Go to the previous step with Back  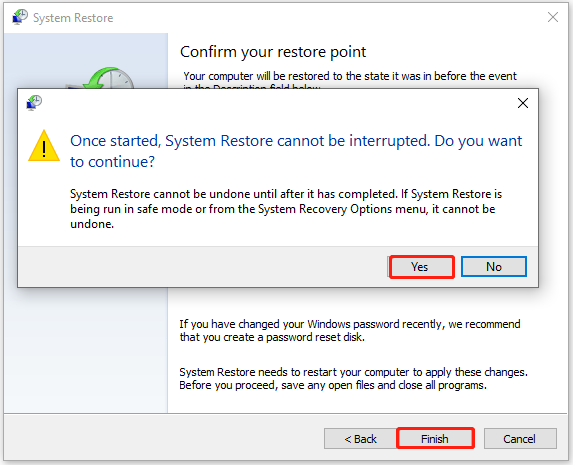pyautogui.click(x=360, y=438)
